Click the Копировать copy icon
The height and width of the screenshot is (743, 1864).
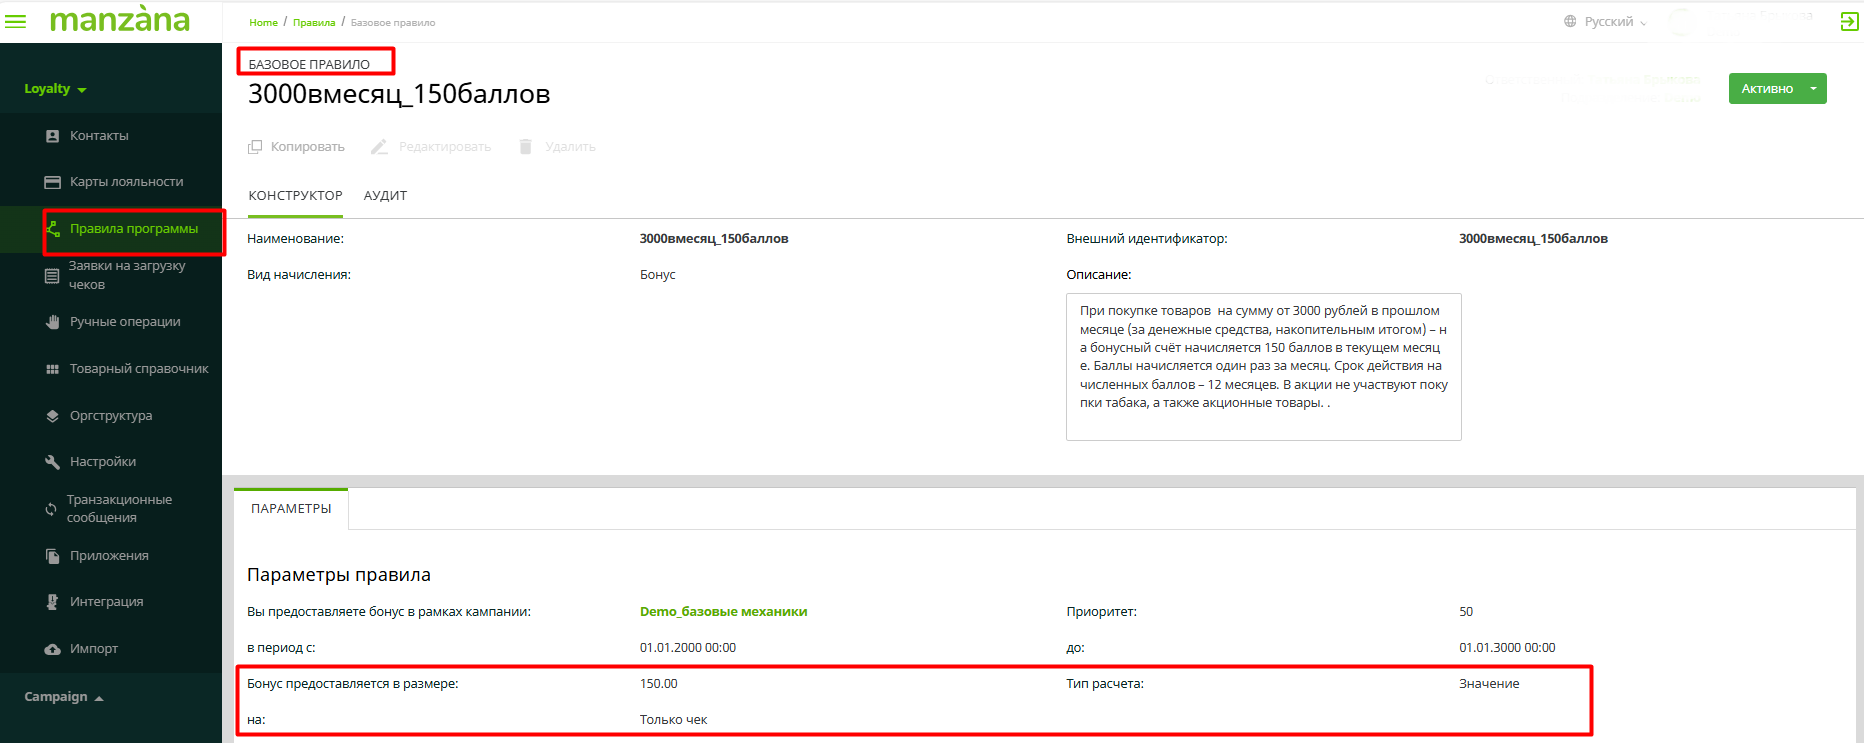coord(255,147)
